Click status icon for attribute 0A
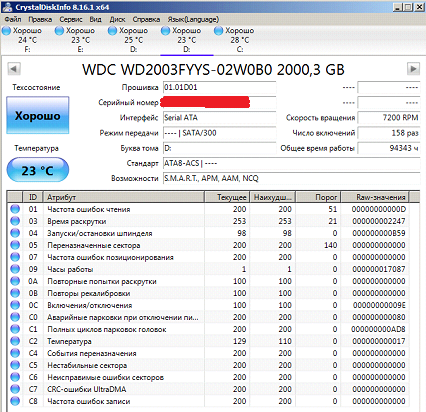The height and width of the screenshot is (412, 426). click(15, 281)
